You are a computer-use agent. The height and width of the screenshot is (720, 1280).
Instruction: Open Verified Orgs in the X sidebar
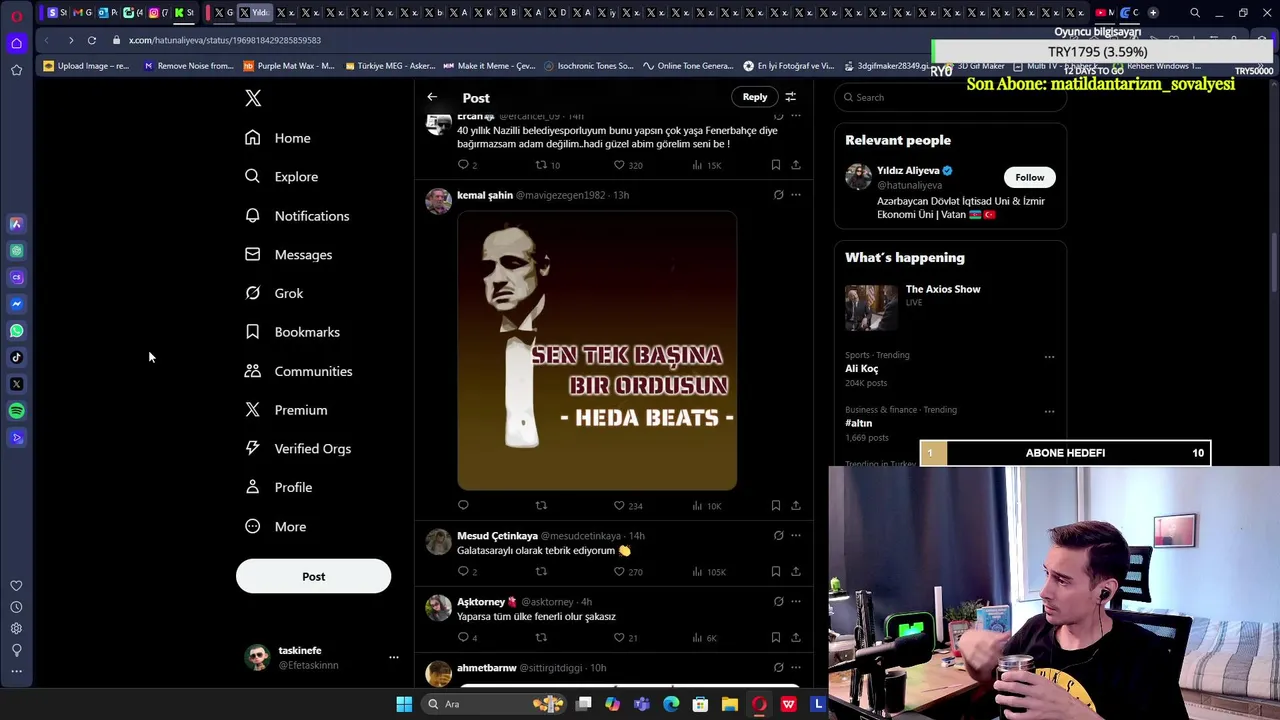(298, 449)
